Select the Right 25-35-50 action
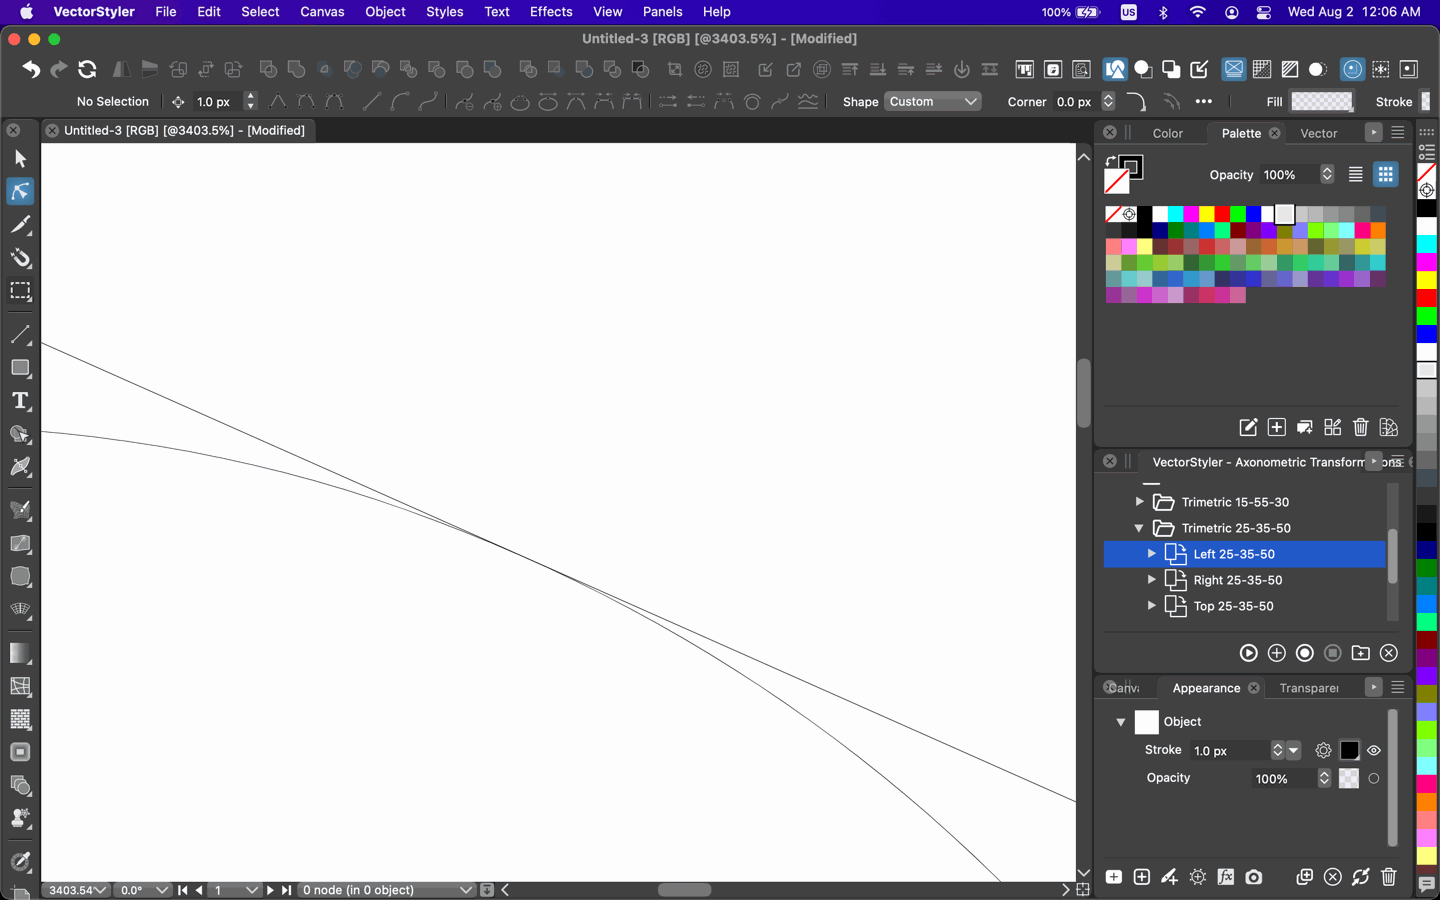The height and width of the screenshot is (900, 1440). point(1237,580)
